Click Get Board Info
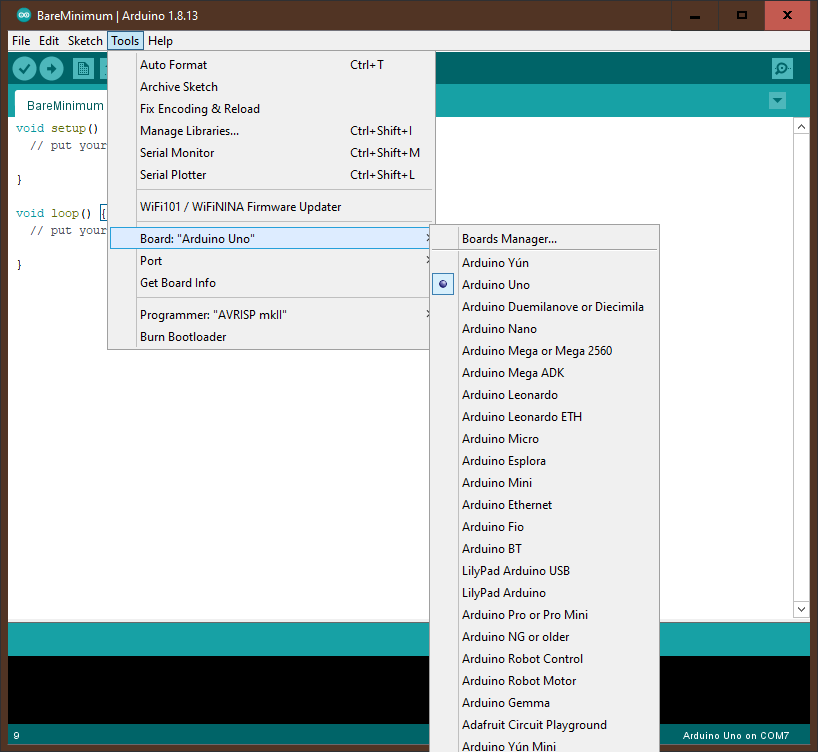This screenshot has width=818, height=752. click(x=270, y=283)
